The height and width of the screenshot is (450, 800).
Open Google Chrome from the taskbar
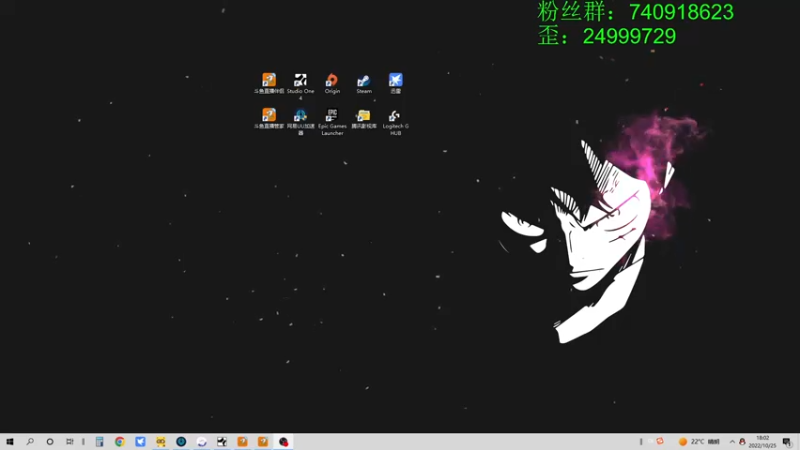click(119, 442)
